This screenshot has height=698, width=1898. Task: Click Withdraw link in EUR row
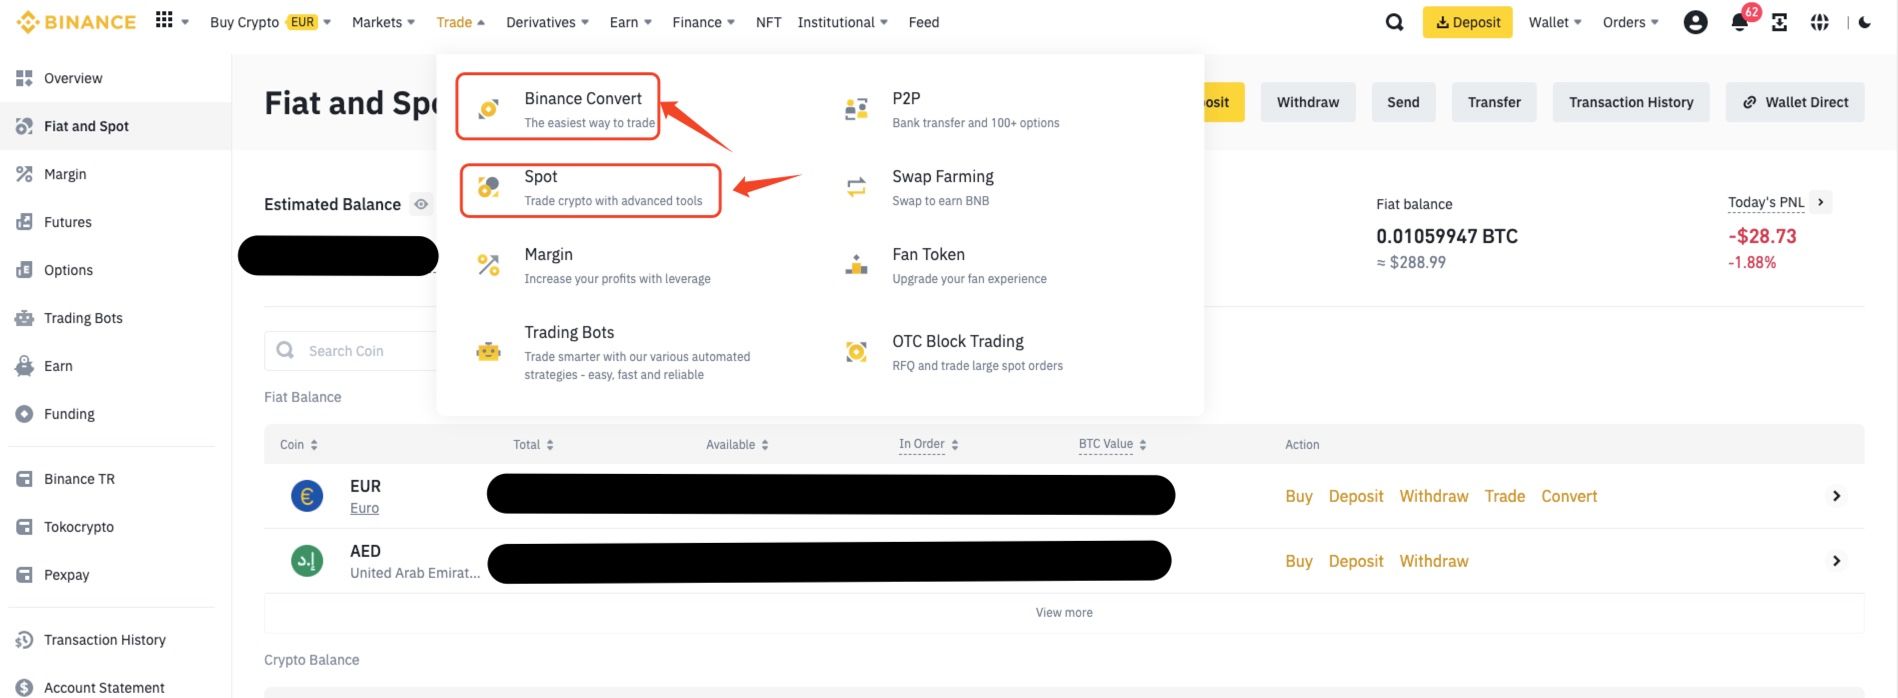click(1433, 496)
